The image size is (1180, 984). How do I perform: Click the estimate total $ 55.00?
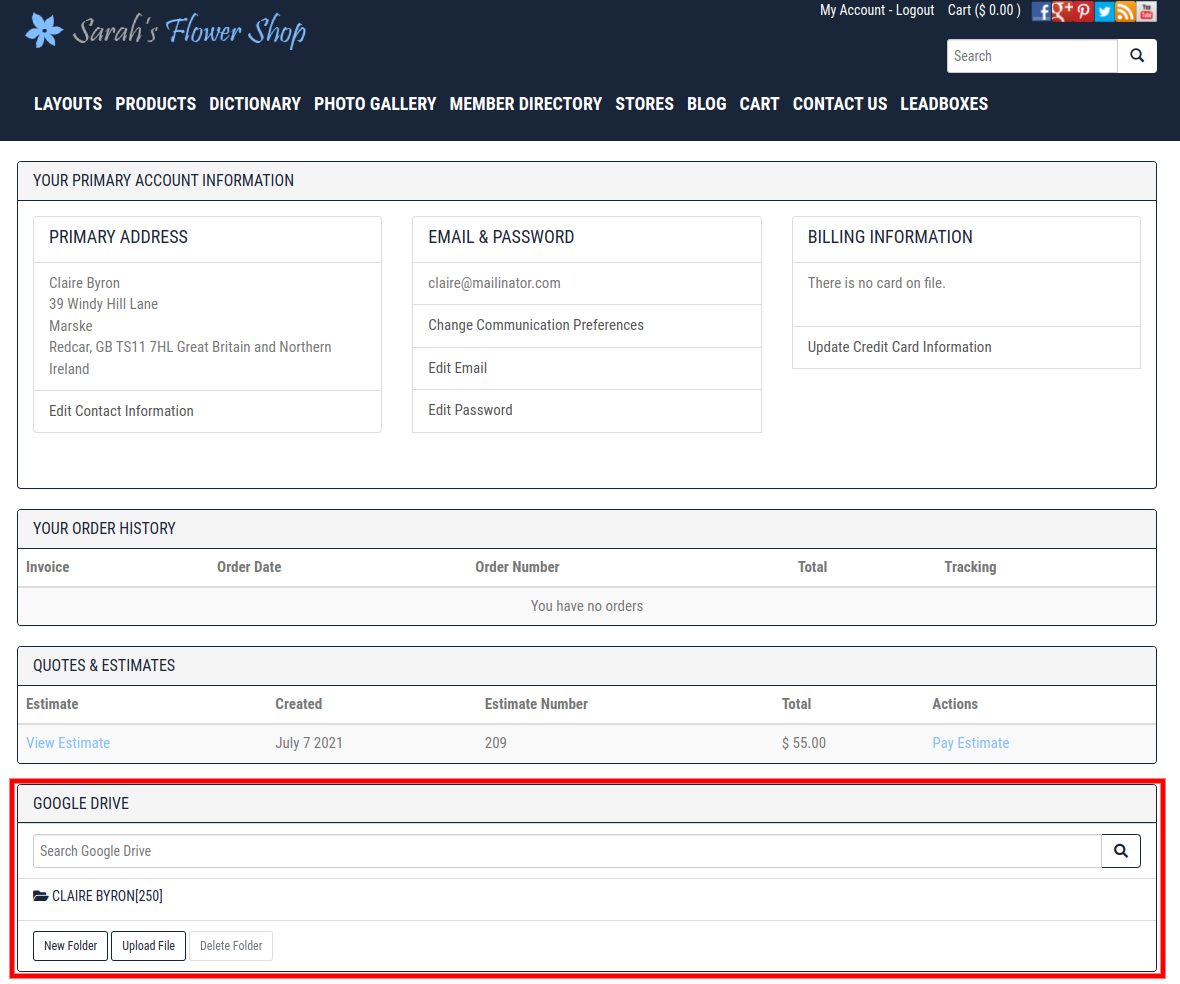(x=804, y=743)
